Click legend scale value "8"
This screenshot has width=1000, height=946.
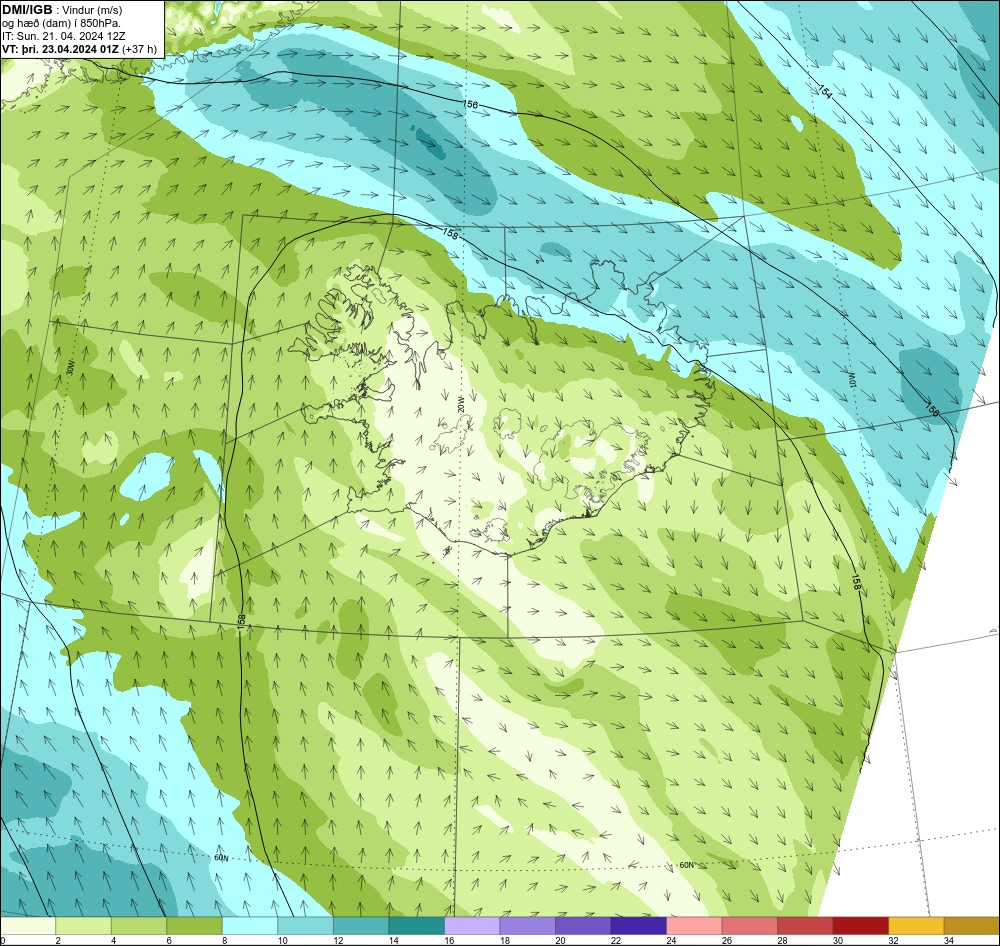(x=224, y=940)
